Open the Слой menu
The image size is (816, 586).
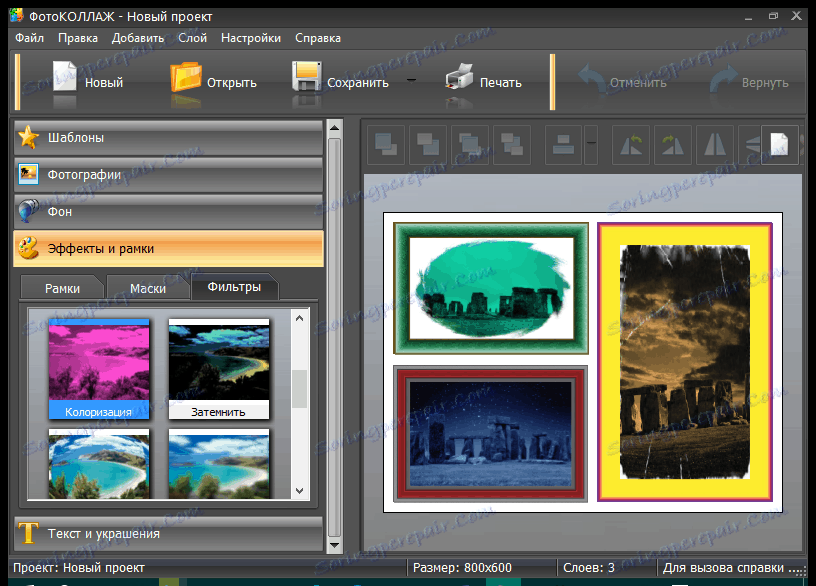click(192, 38)
